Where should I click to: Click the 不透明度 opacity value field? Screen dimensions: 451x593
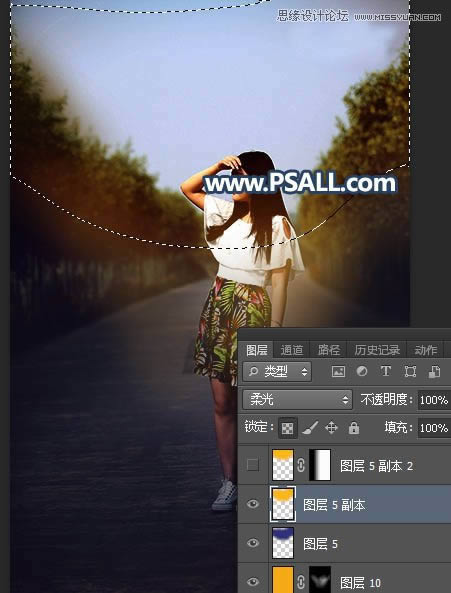tap(434, 400)
